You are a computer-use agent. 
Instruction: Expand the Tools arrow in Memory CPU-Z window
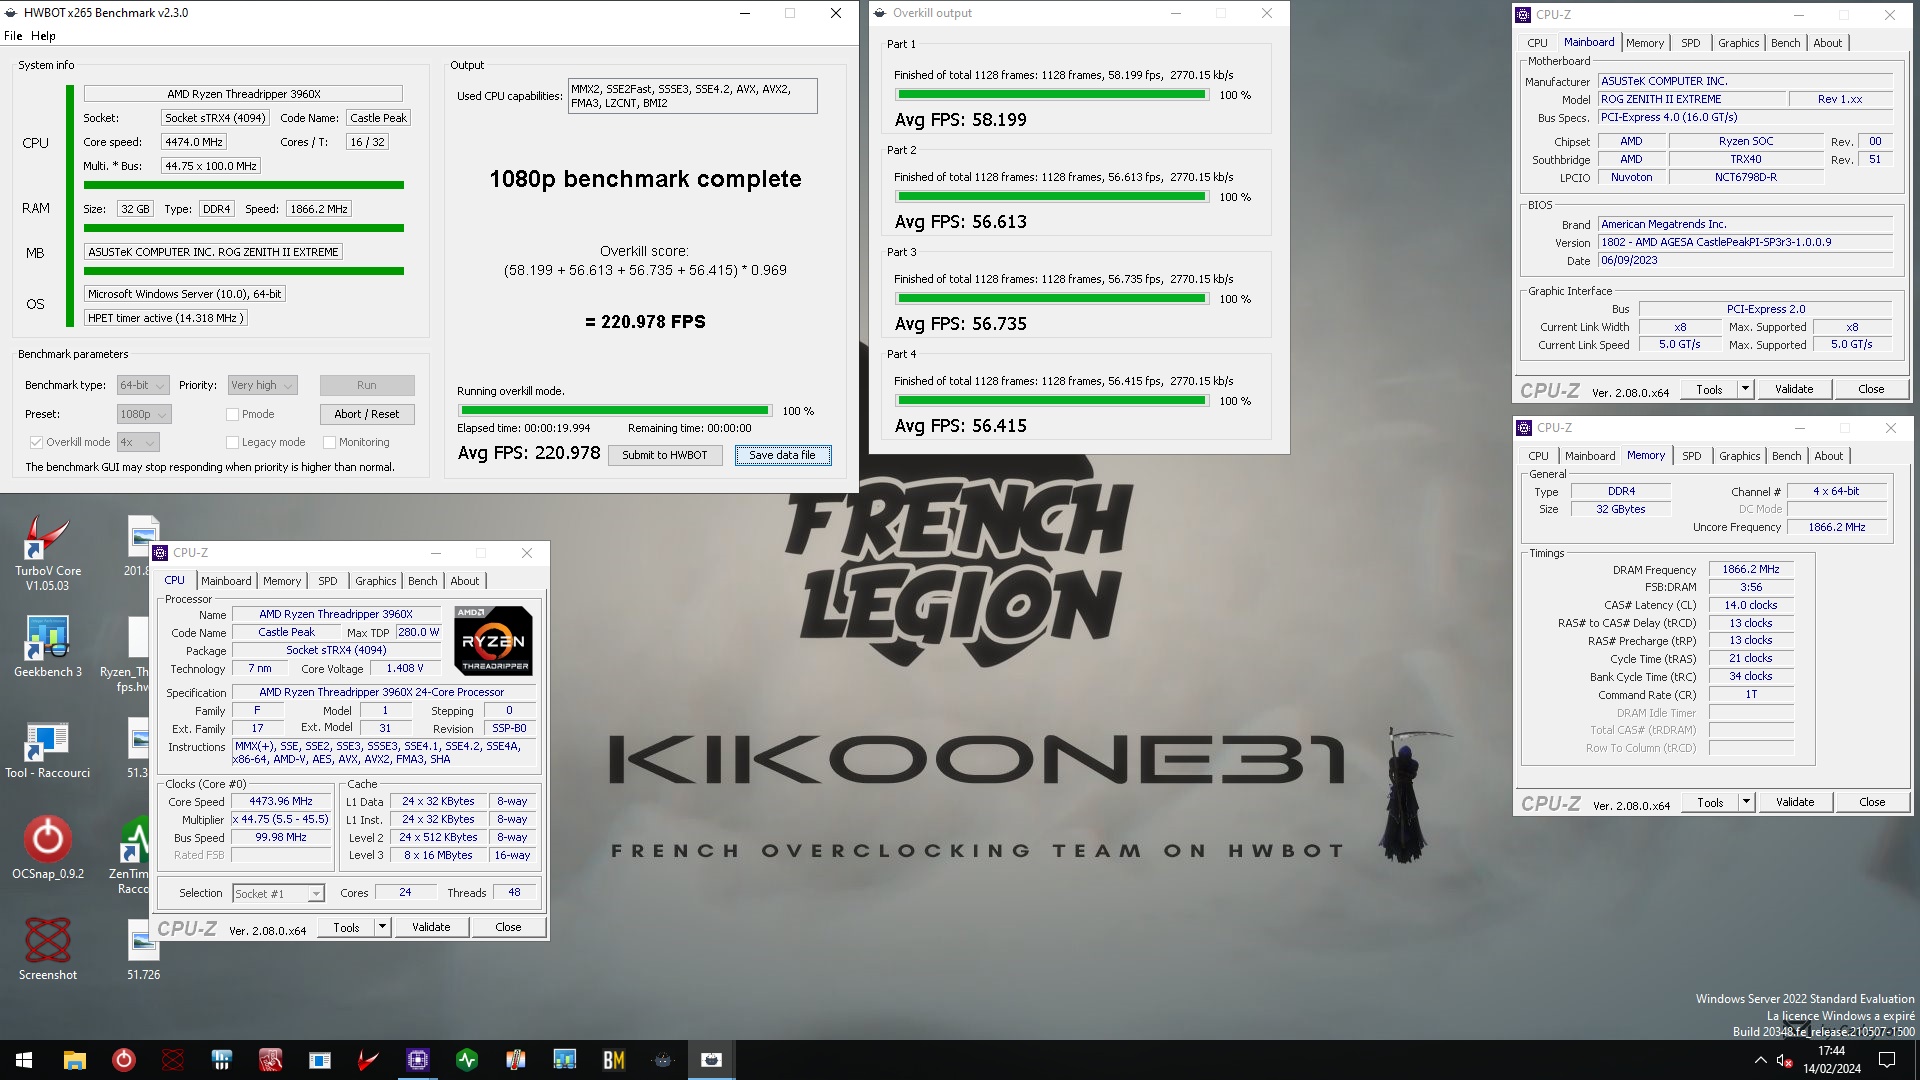pyautogui.click(x=1746, y=802)
